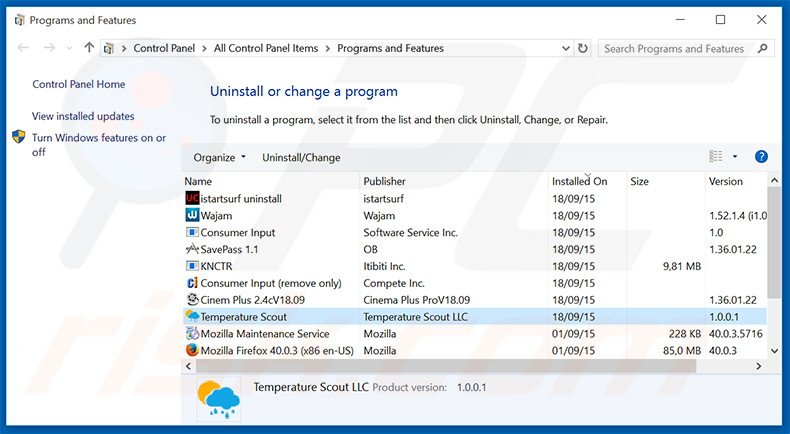Click the help question mark icon
790x434 pixels.
pyautogui.click(x=761, y=157)
